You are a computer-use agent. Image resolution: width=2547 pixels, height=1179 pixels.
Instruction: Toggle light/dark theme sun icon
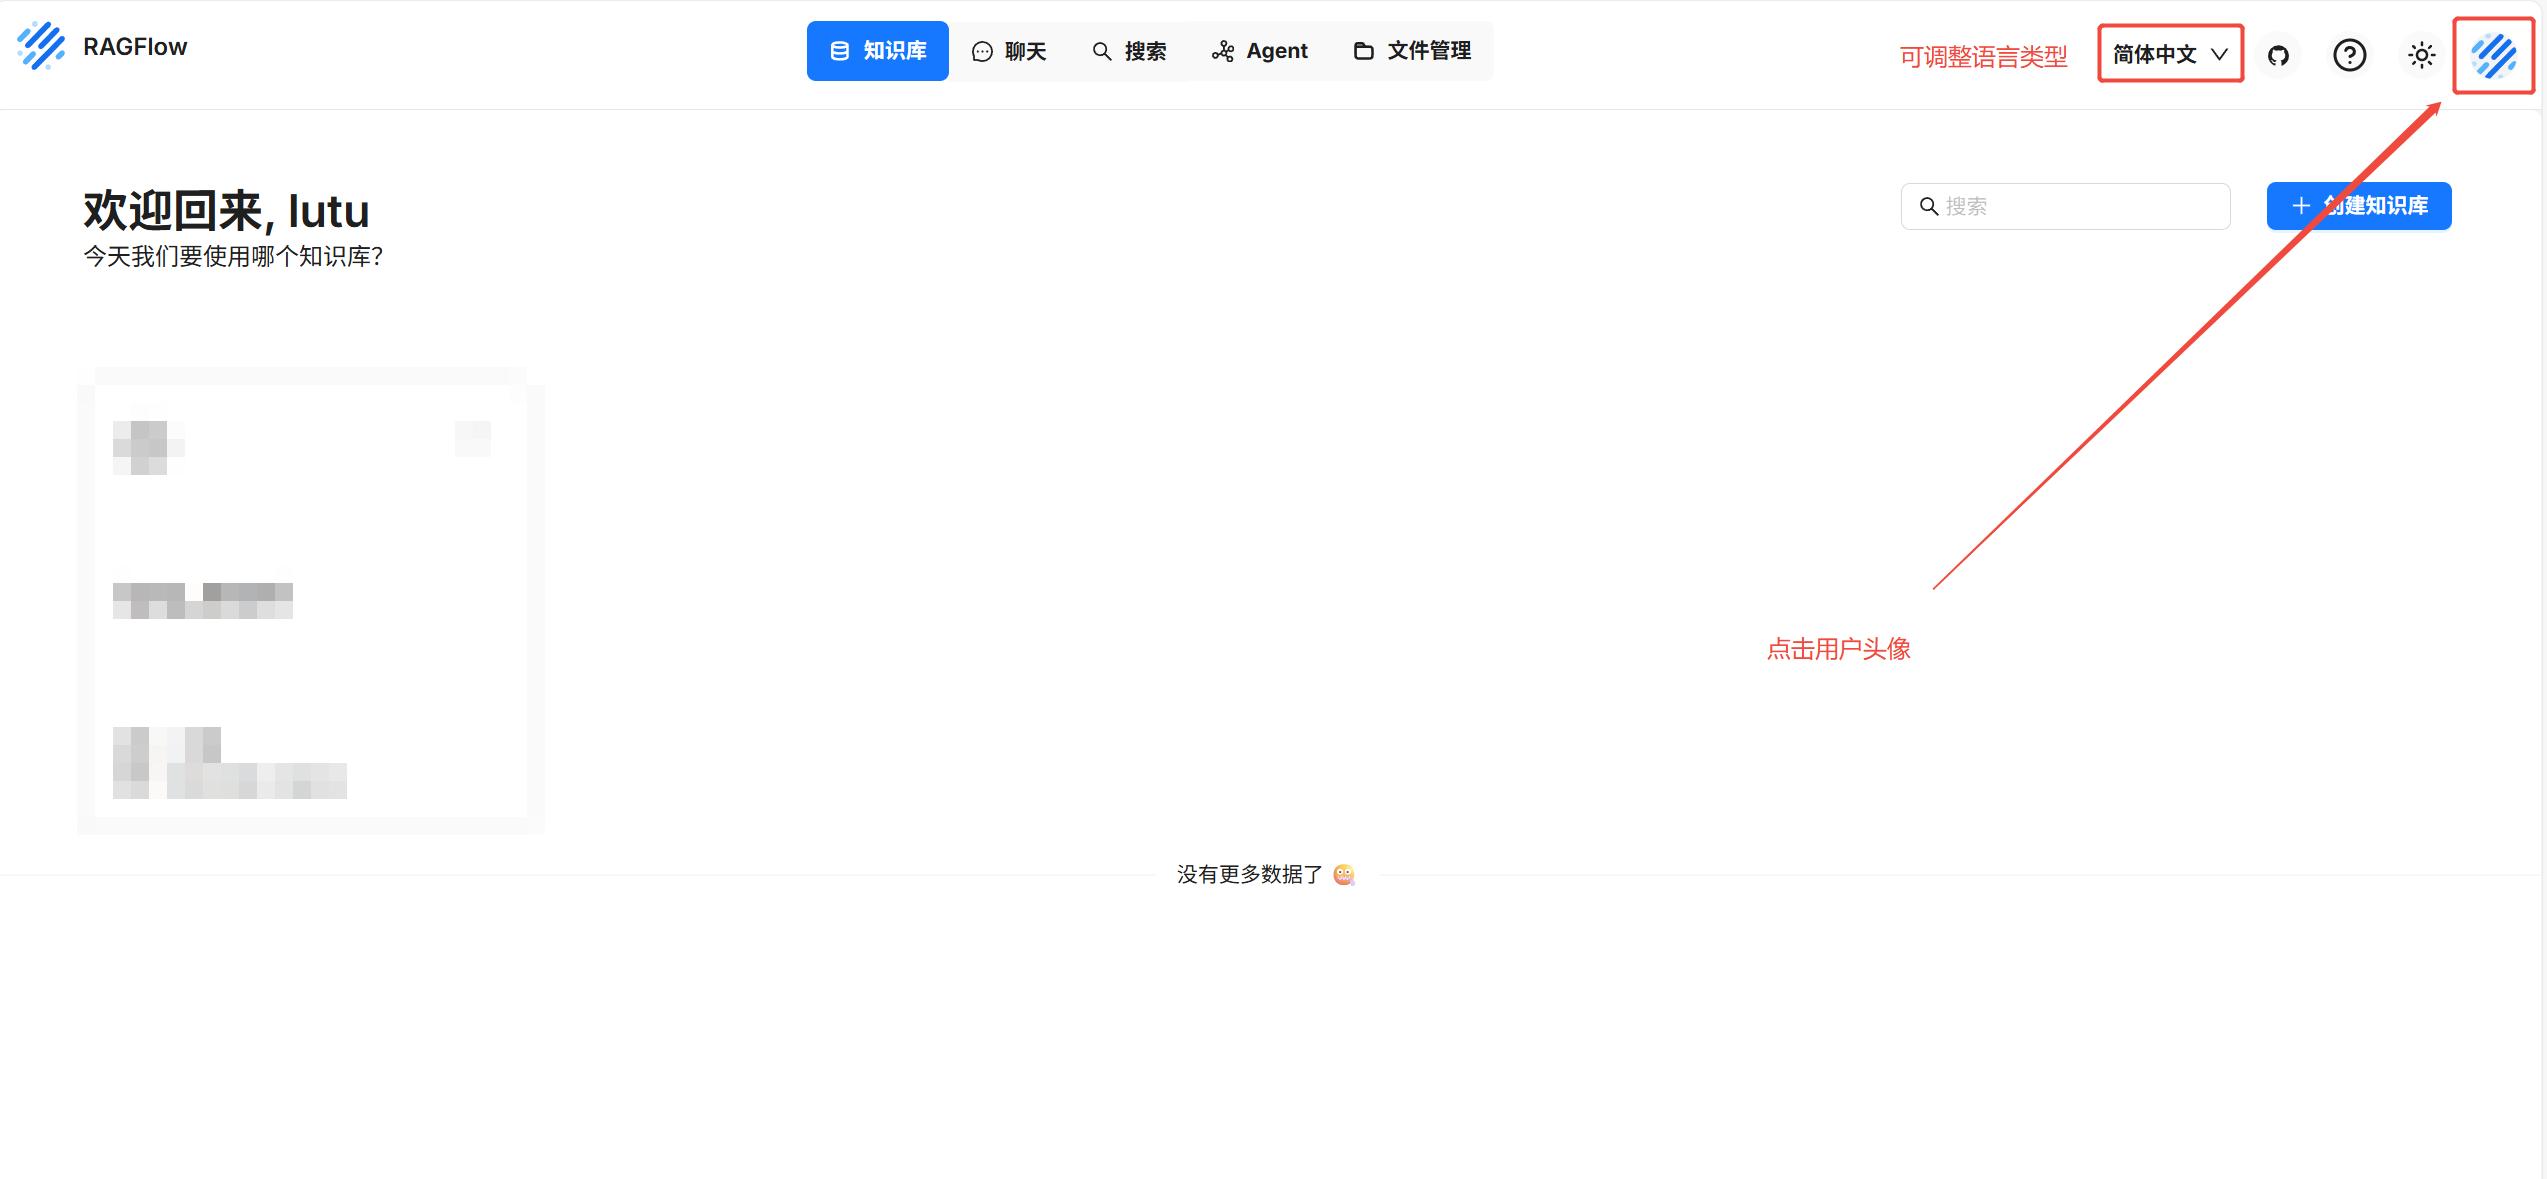(2421, 55)
